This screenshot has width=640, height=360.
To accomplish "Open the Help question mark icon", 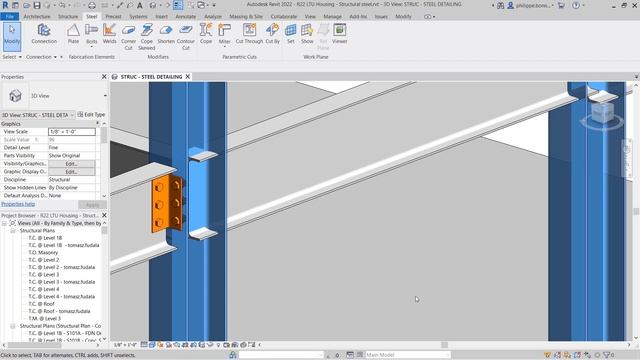I will pos(576,5).
